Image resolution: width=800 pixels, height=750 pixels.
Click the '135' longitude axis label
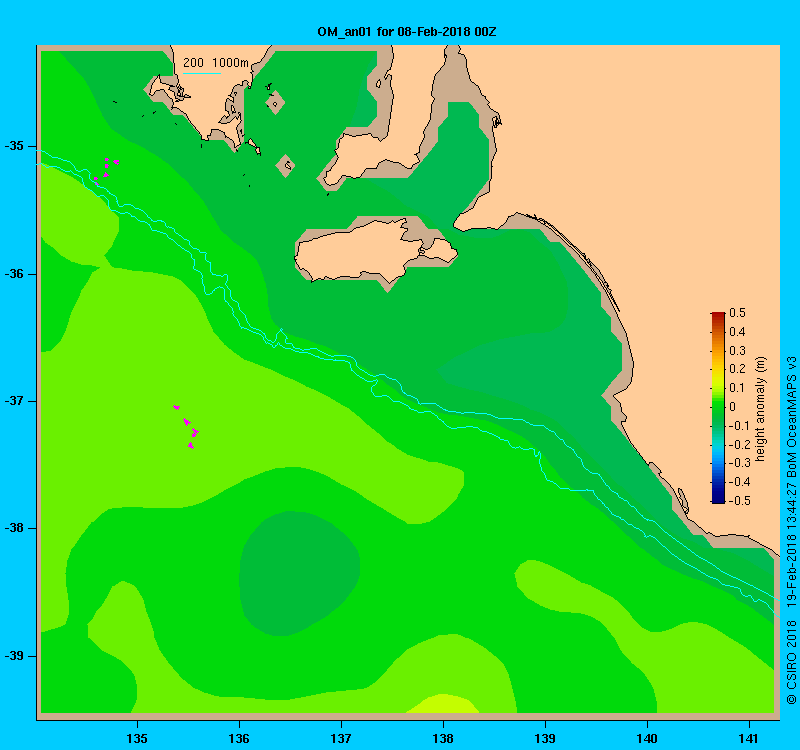click(x=137, y=739)
